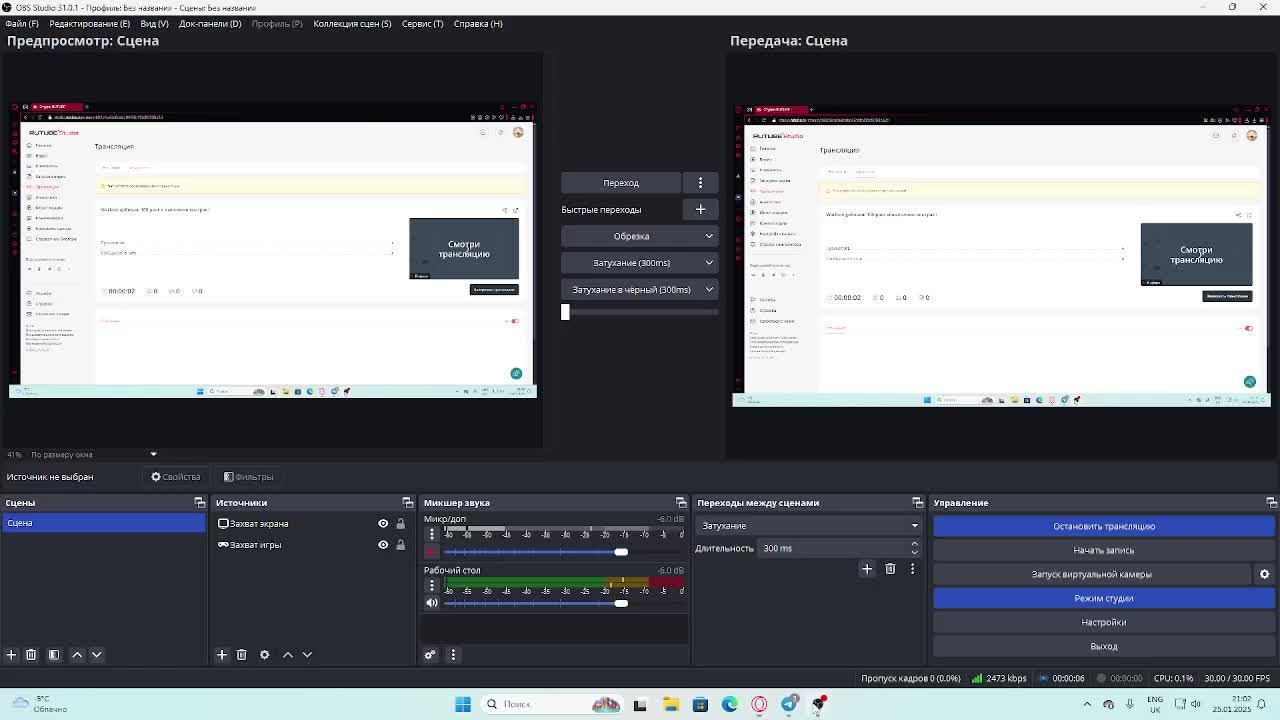The width and height of the screenshot is (1280, 720).
Task: Open the Сервис menu
Action: pyautogui.click(x=422, y=24)
